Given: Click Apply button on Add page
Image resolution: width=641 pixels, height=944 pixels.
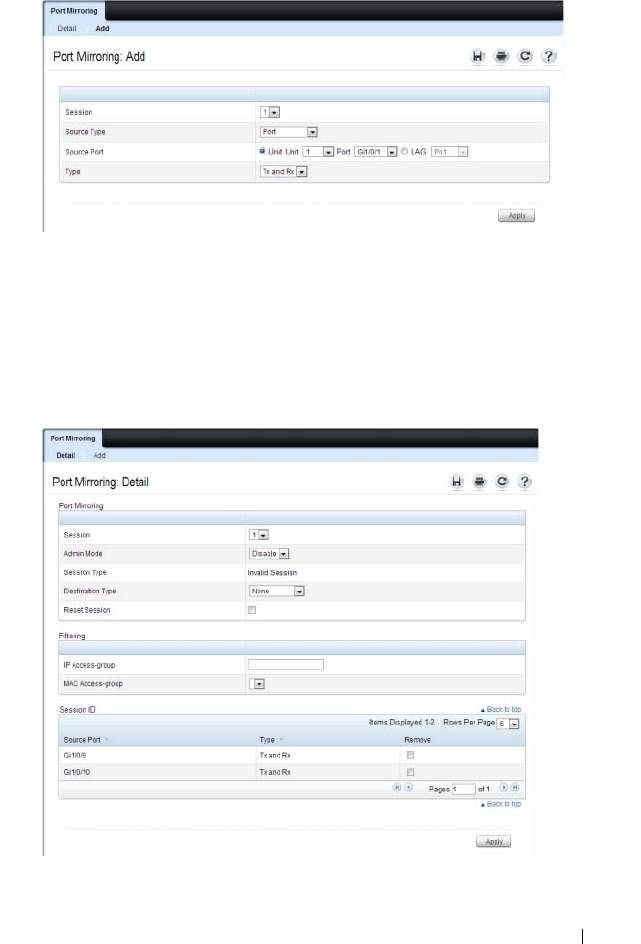Looking at the screenshot, I should tap(516, 216).
